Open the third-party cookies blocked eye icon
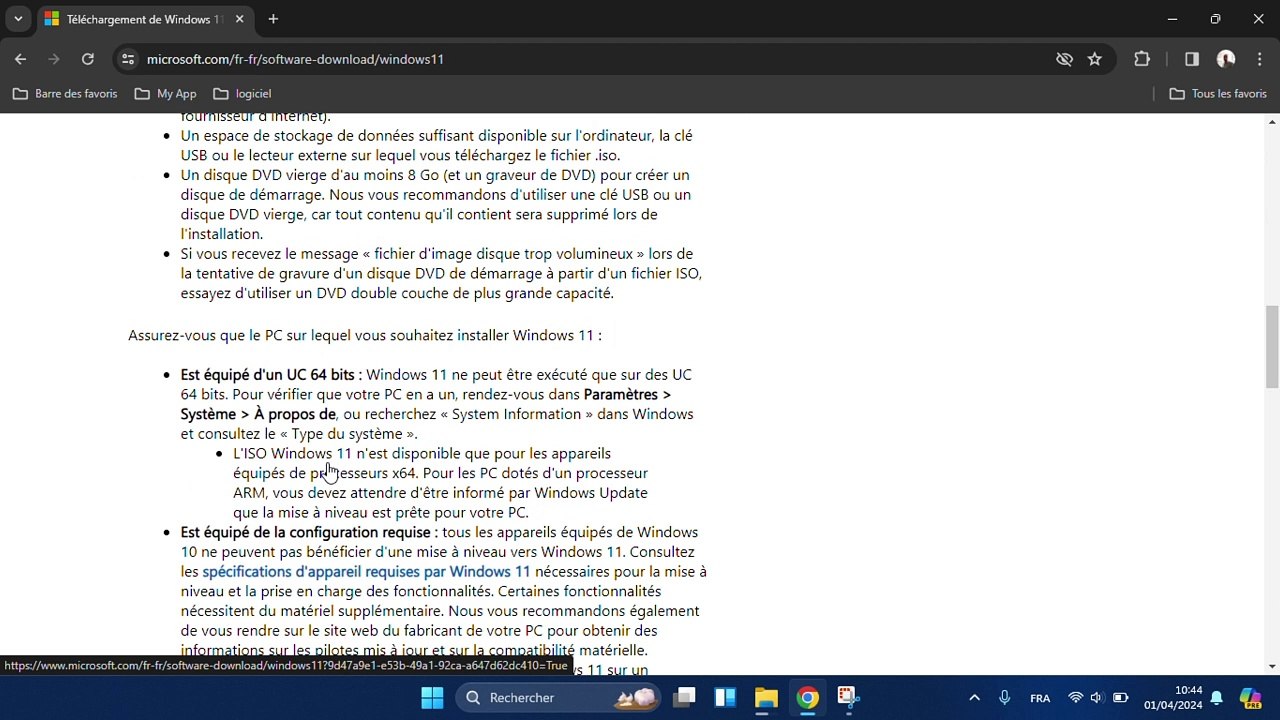This screenshot has height=720, width=1280. pos(1064,59)
